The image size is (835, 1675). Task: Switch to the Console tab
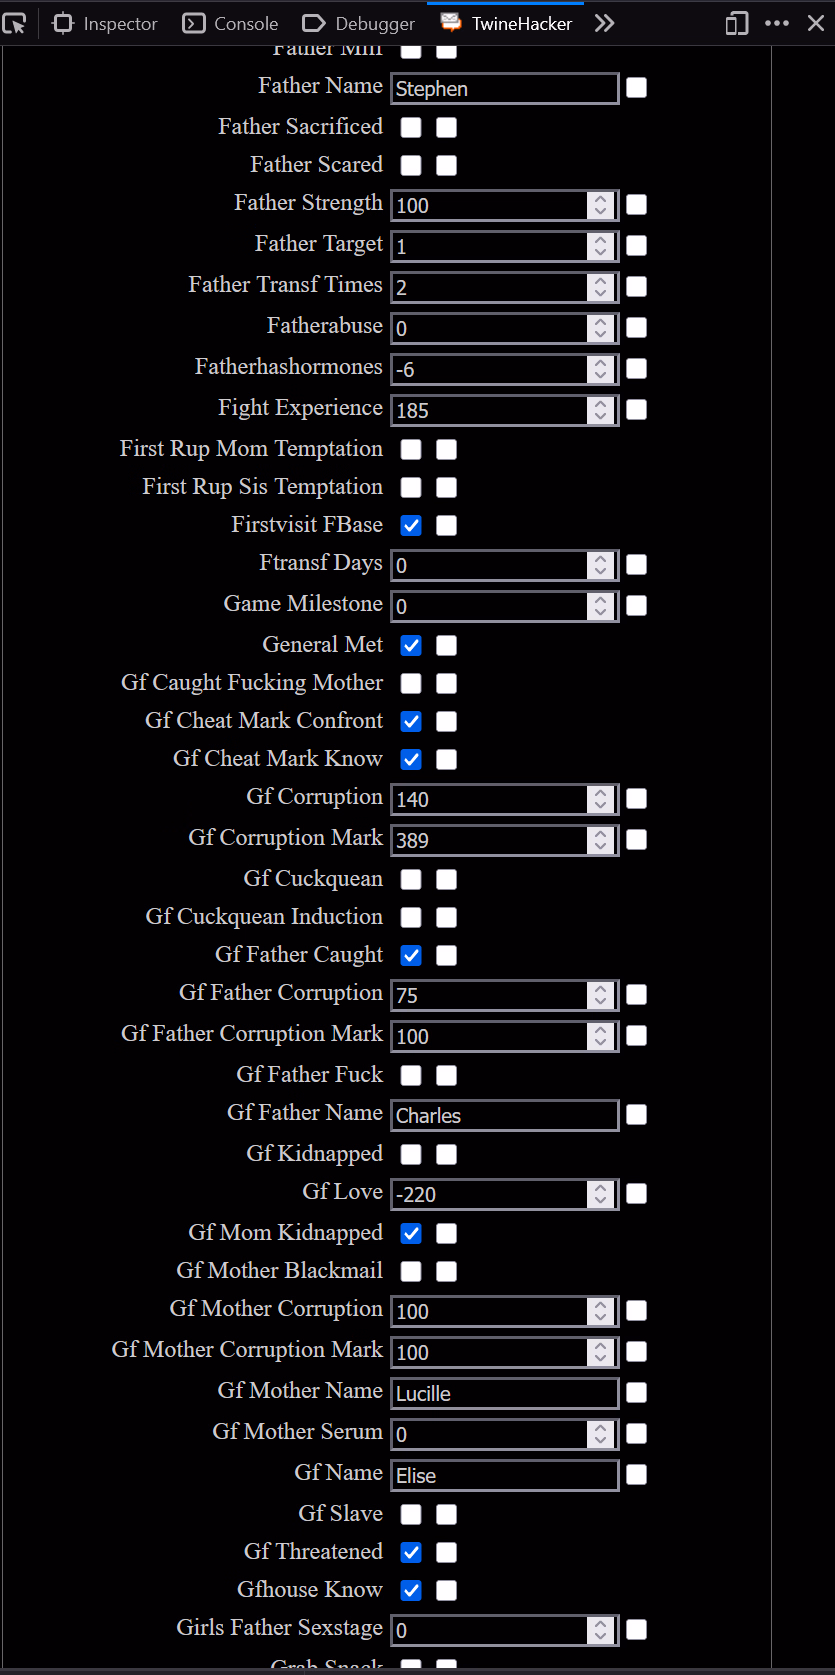click(x=230, y=23)
